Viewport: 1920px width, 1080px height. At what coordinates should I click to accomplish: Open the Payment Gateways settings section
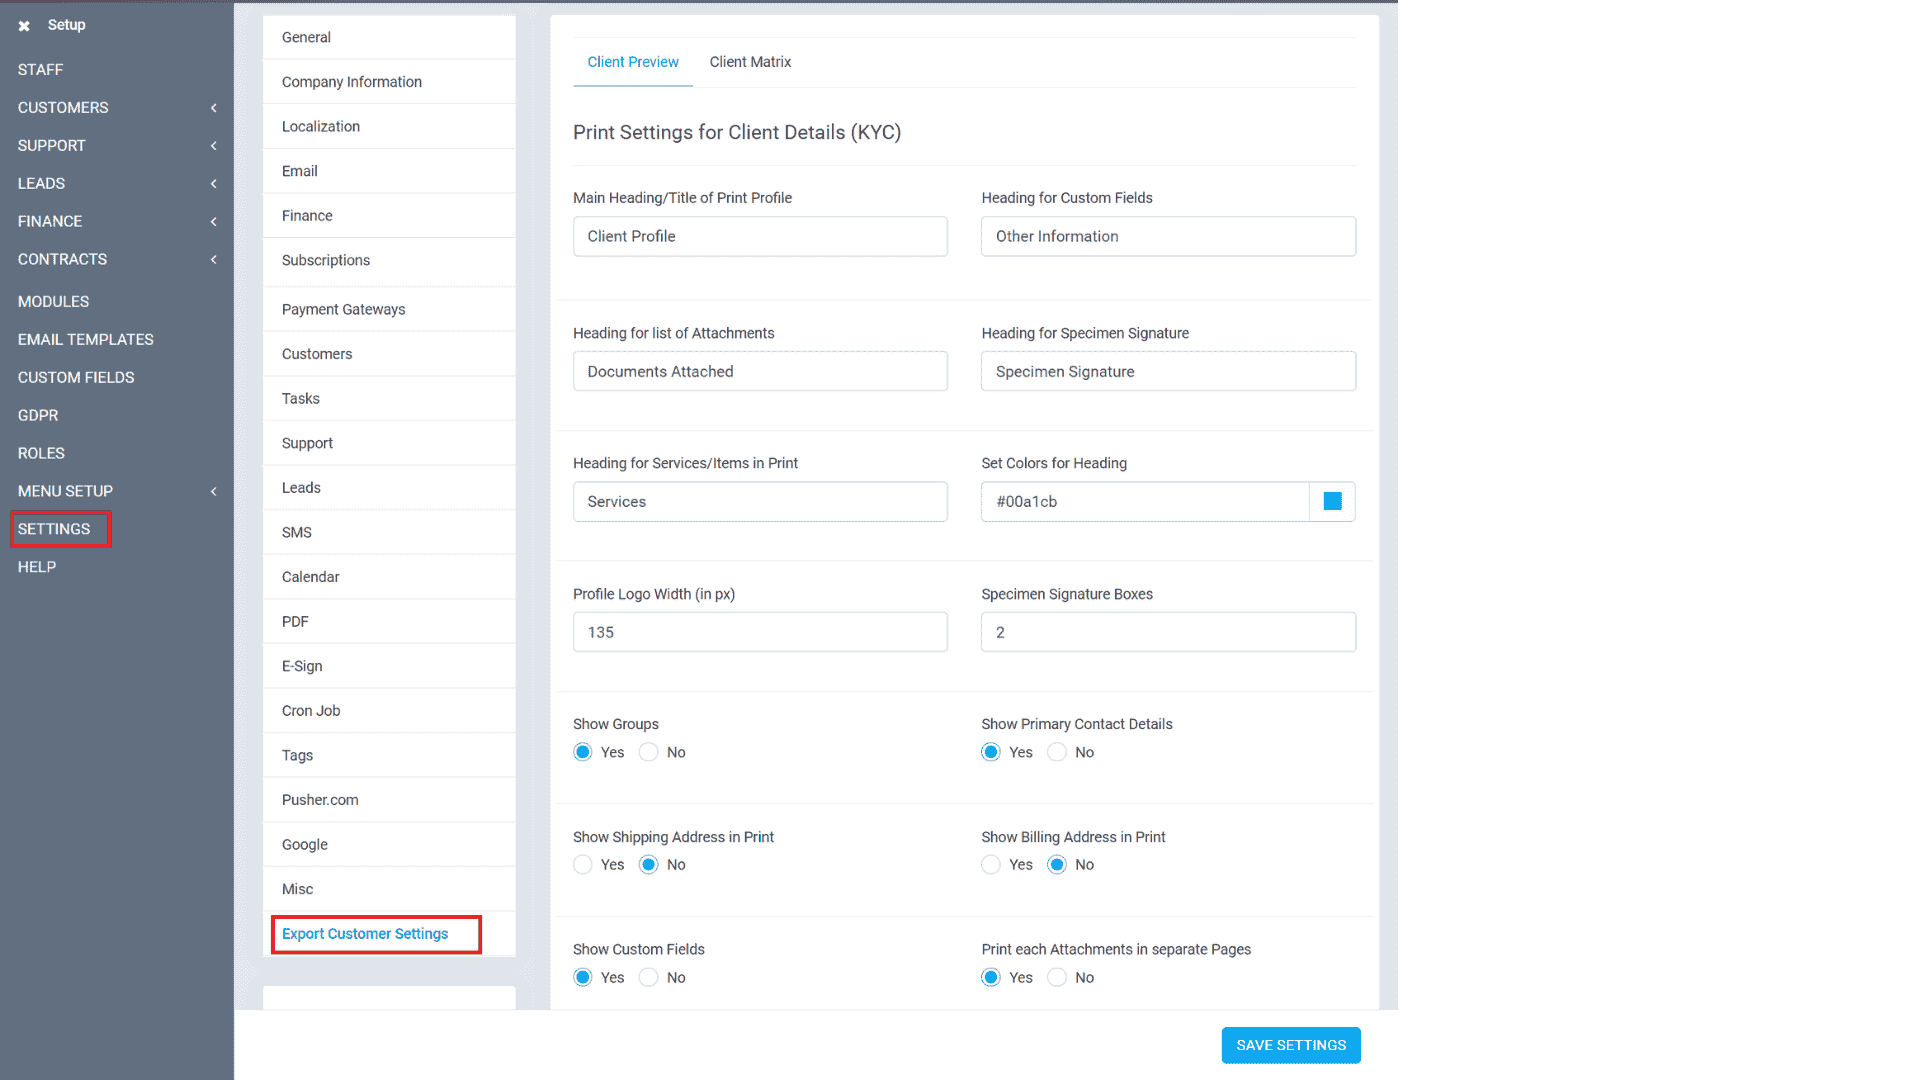(343, 309)
